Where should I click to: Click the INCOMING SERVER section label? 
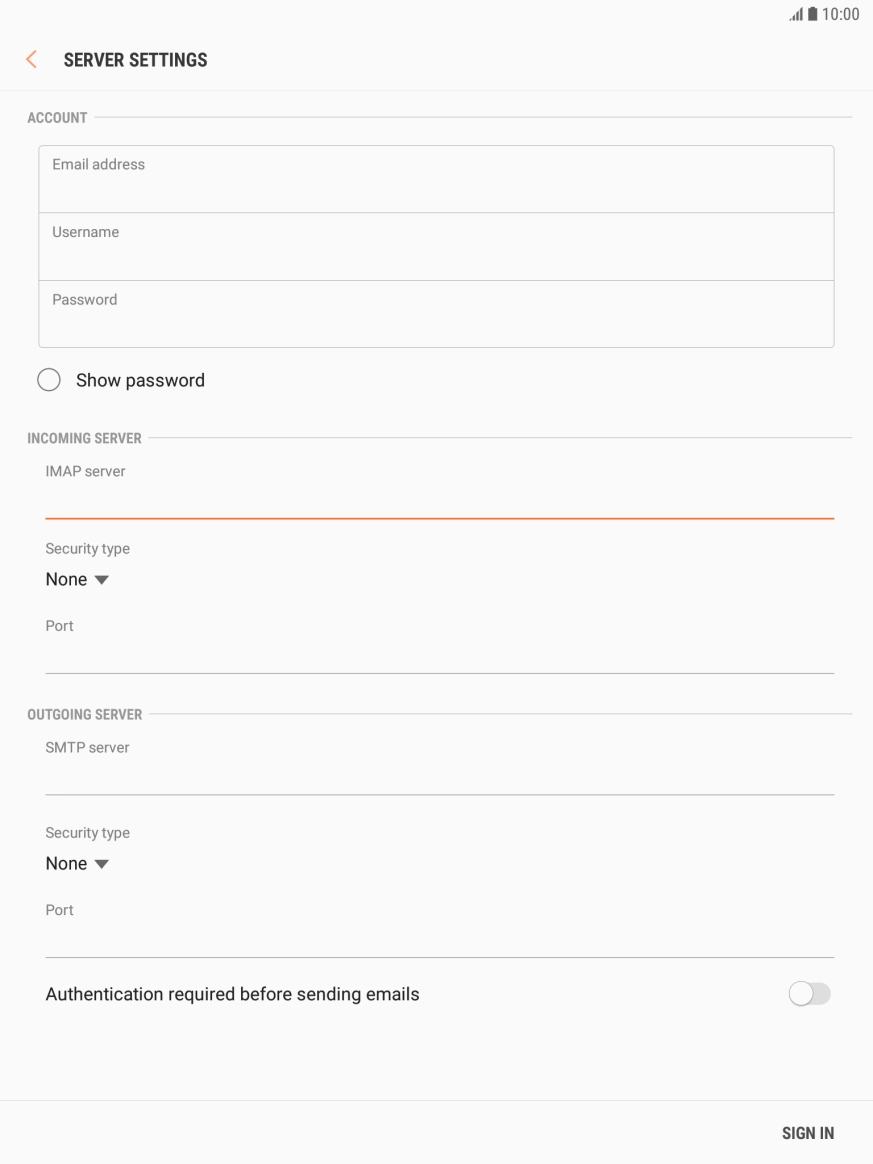[x=85, y=438]
